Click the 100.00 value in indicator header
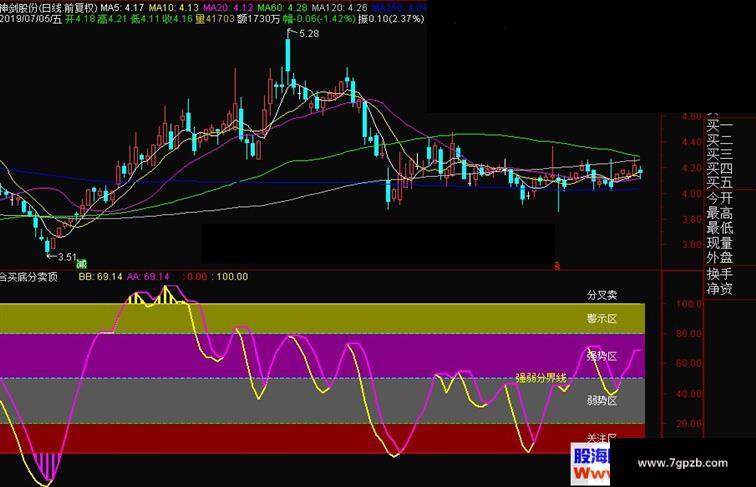The image size is (756, 487). coord(232,277)
